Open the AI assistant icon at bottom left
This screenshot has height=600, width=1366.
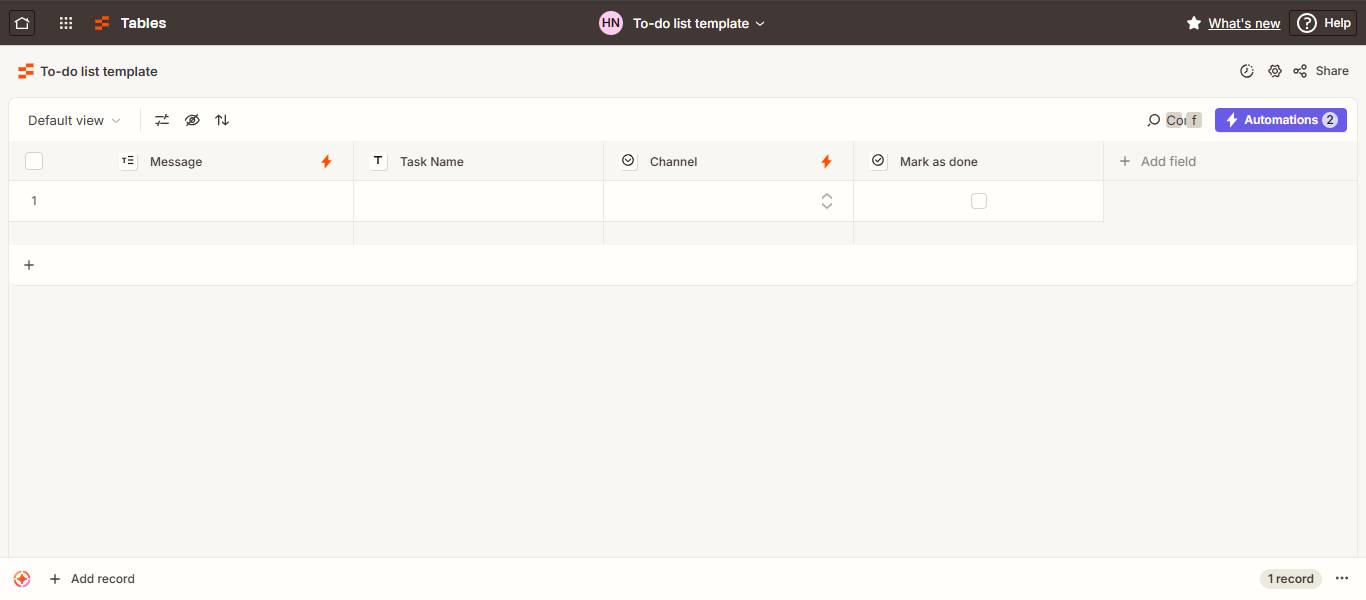pyautogui.click(x=22, y=579)
